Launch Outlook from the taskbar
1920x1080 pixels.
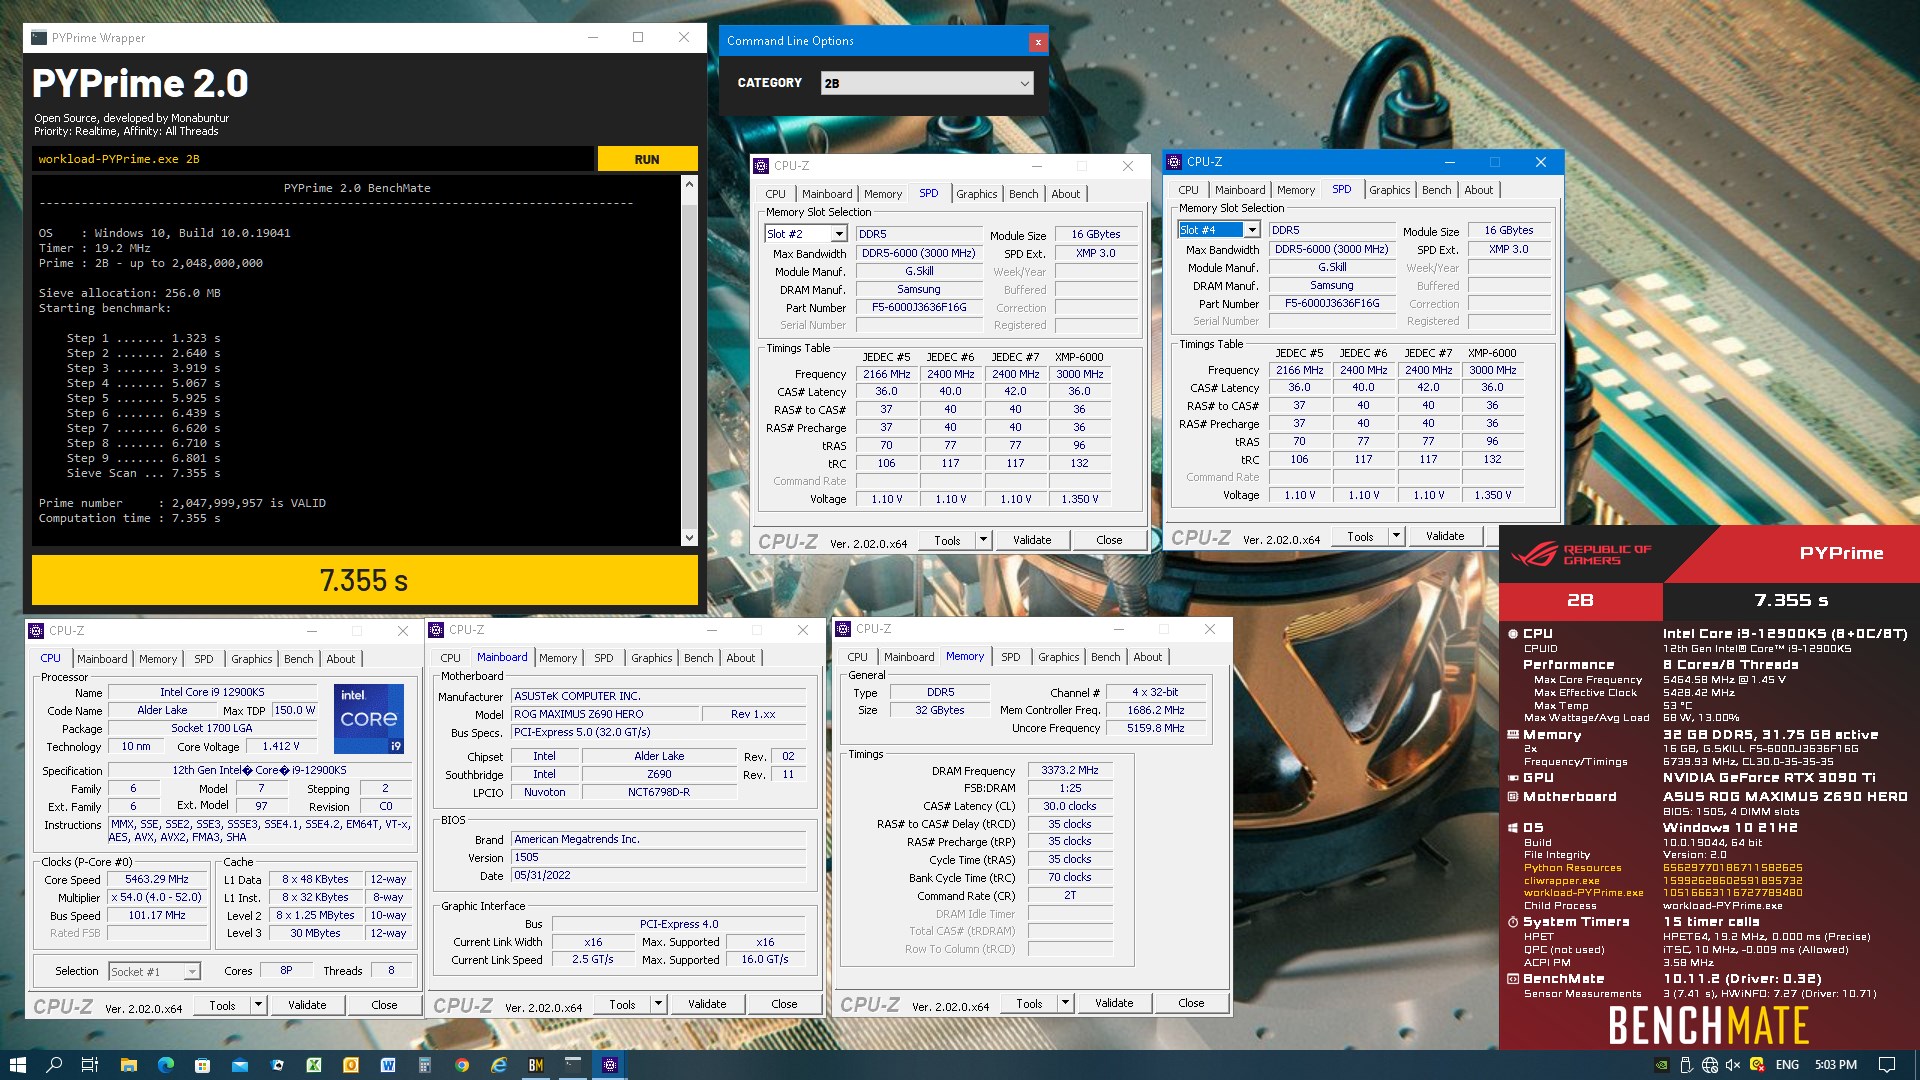(351, 1065)
